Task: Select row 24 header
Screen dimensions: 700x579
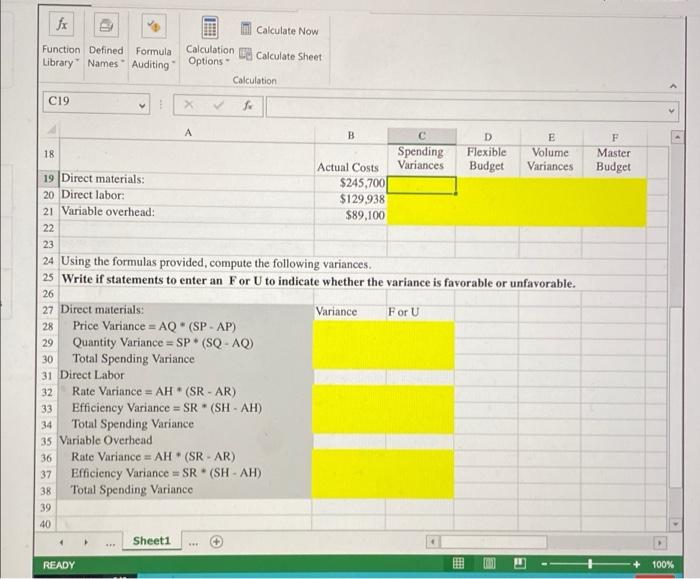Action: [x=49, y=261]
